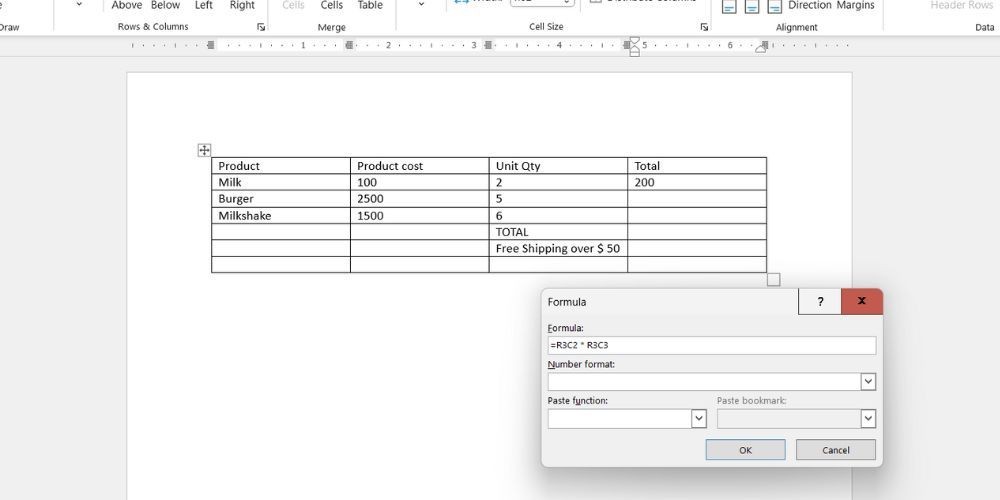The image size is (1000, 500).
Task: Click OK in Formula dialog
Action: [746, 450]
